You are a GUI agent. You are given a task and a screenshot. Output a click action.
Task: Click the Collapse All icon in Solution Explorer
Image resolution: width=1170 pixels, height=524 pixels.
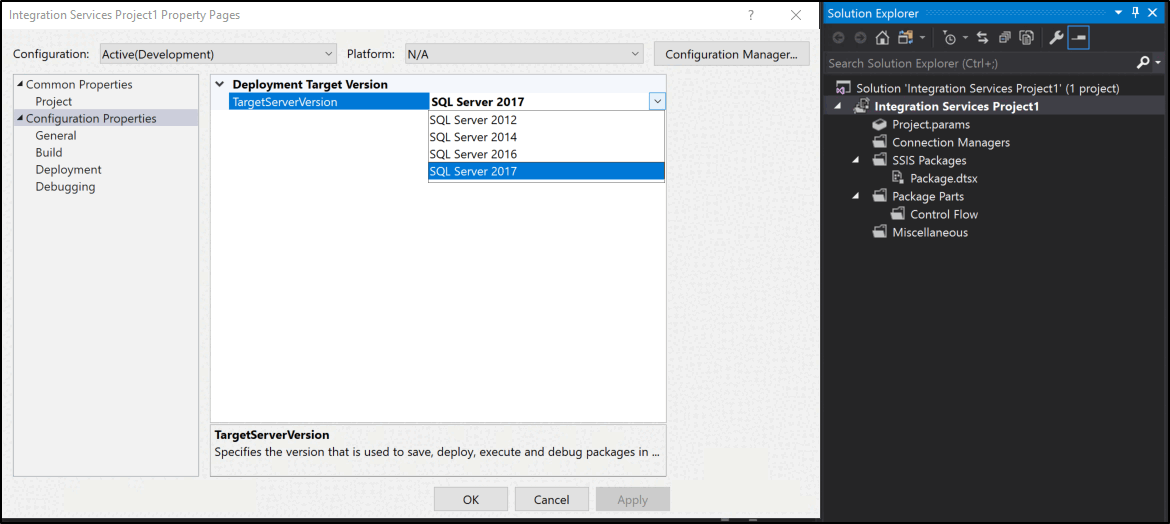1004,37
